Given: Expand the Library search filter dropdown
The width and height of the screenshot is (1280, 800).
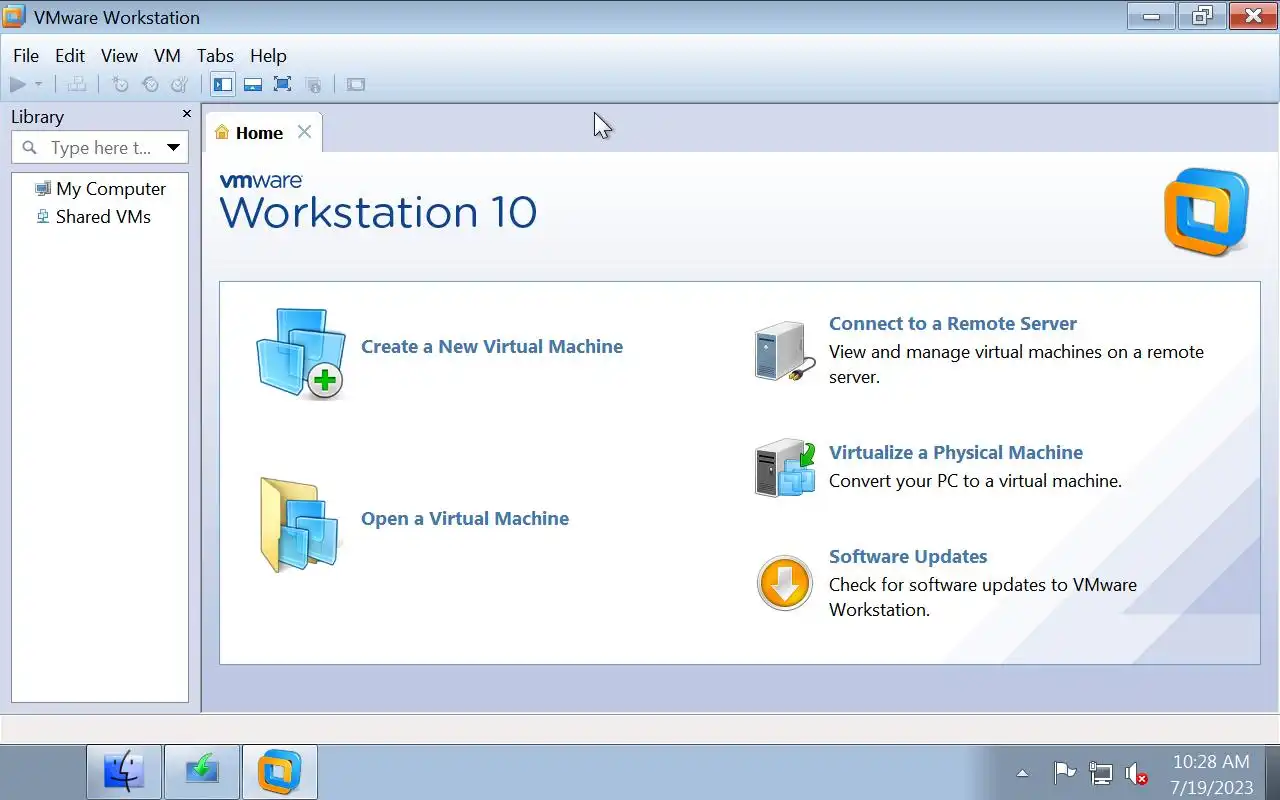Looking at the screenshot, I should (173, 148).
